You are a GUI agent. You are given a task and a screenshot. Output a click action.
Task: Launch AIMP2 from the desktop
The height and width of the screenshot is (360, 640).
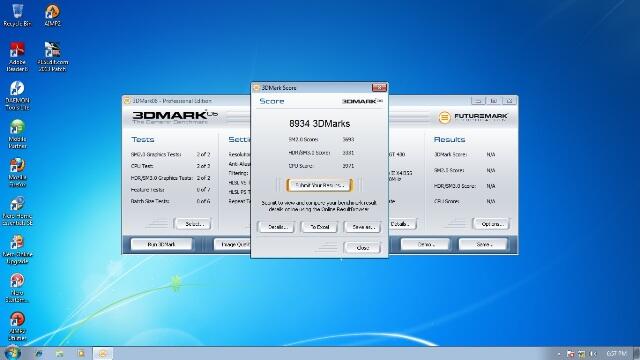click(52, 15)
